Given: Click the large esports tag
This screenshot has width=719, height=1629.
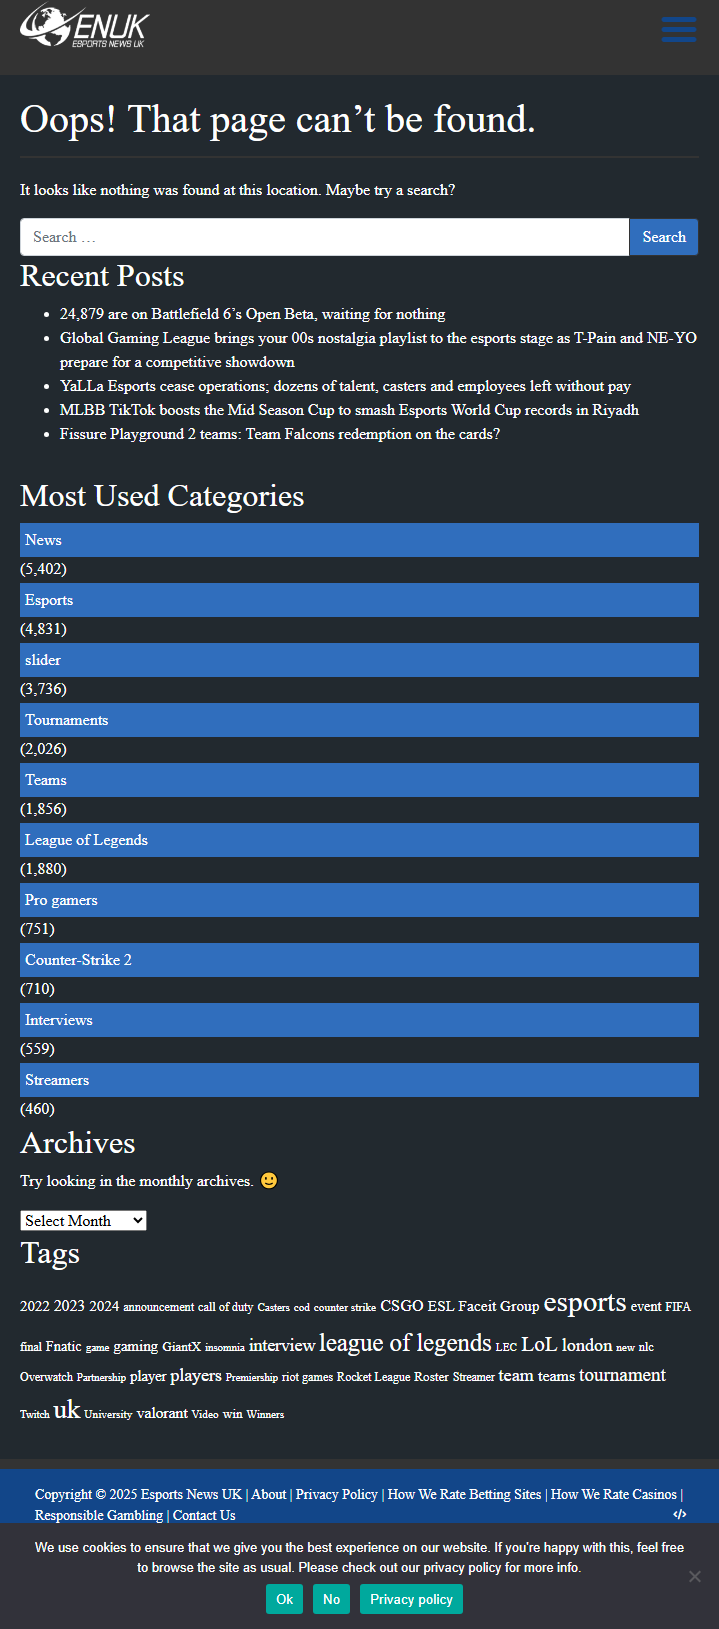Looking at the screenshot, I should tap(584, 1303).
